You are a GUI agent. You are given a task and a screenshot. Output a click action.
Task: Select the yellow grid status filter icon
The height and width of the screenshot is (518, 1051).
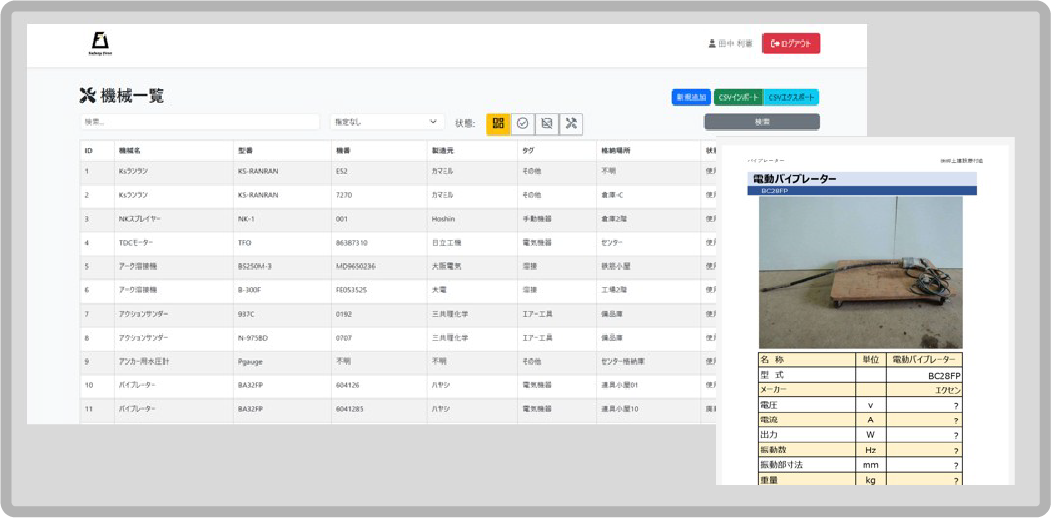tap(498, 123)
